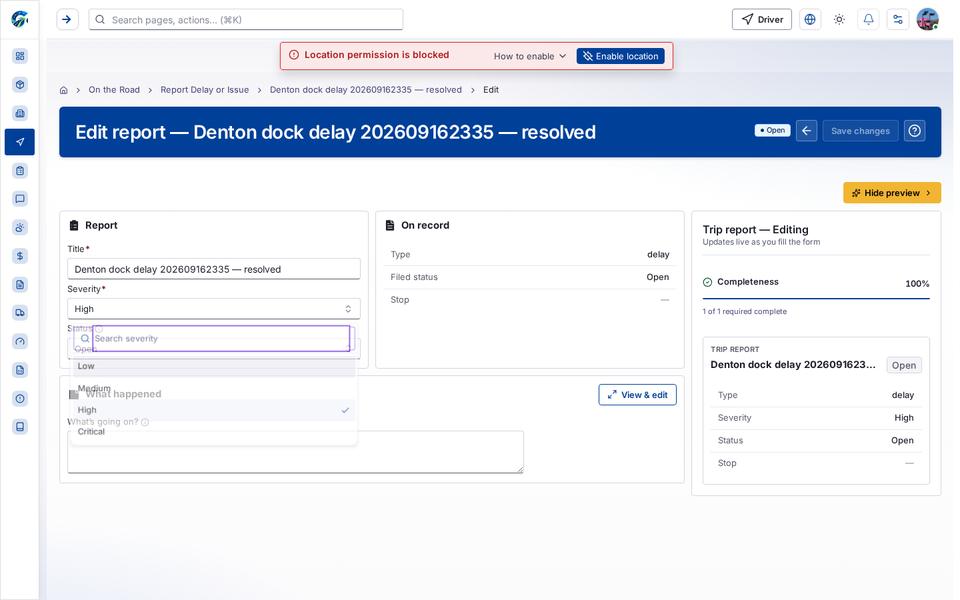Focus the global search pages box
This screenshot has width=960, height=600.
(246, 20)
